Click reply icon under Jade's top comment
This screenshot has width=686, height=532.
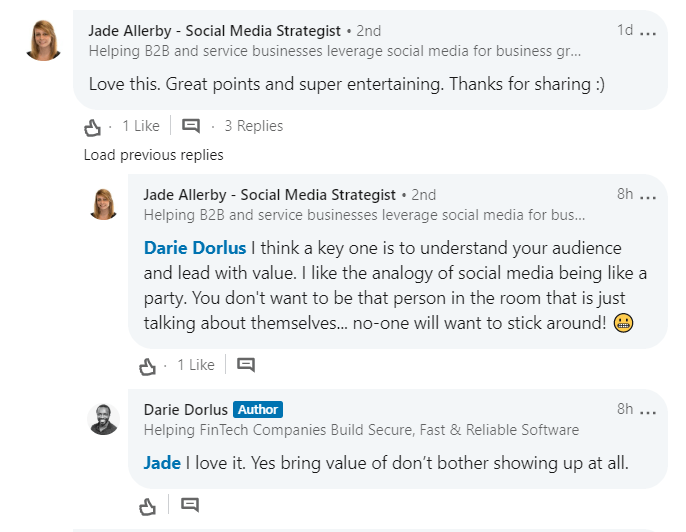pos(191,126)
